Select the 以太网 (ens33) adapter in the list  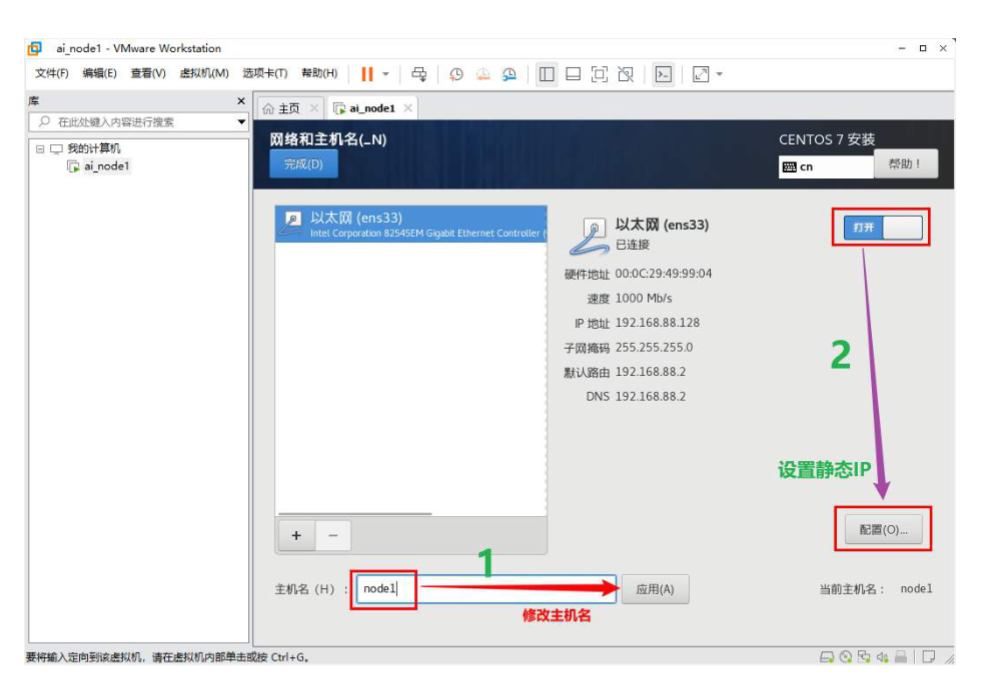[411, 224]
